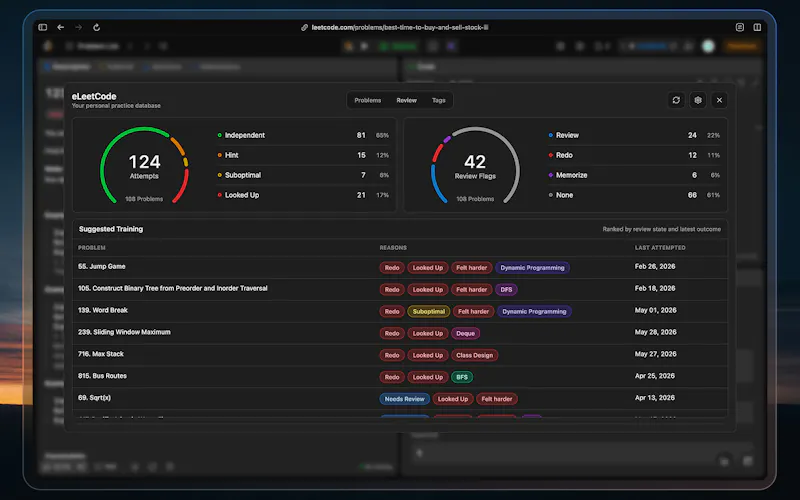This screenshot has height=500, width=800.
Task: Click the May 28, 2026 date cell
Action: (656, 332)
